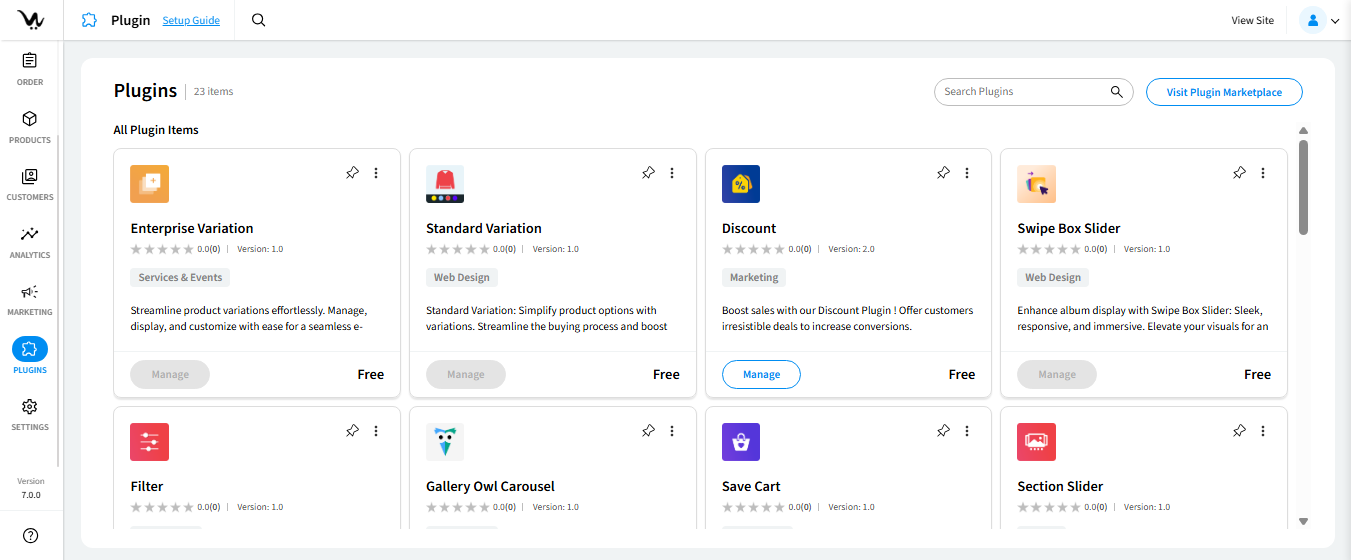Click View Site in top bar
The width and height of the screenshot is (1351, 560).
pyautogui.click(x=1252, y=20)
